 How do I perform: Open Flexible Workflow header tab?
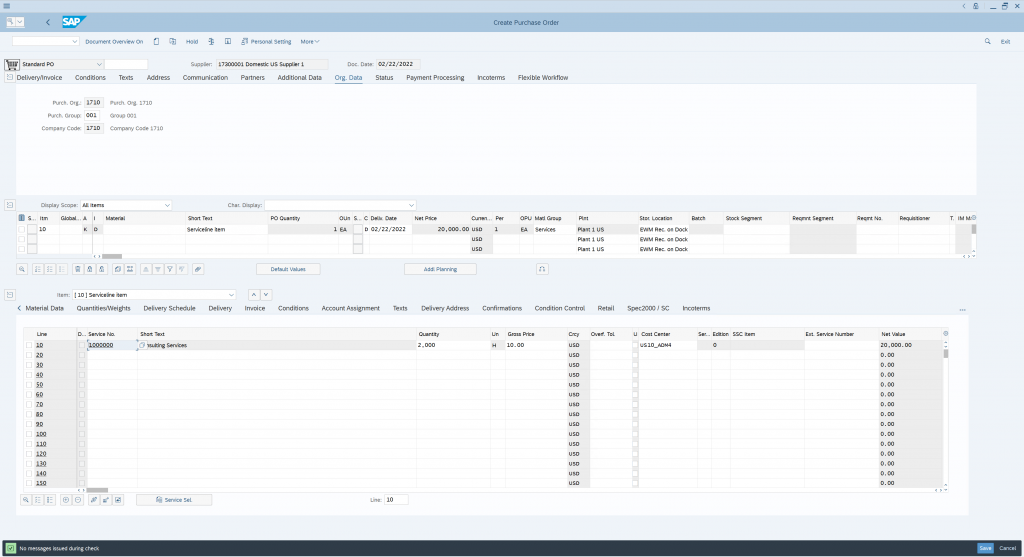(x=543, y=77)
